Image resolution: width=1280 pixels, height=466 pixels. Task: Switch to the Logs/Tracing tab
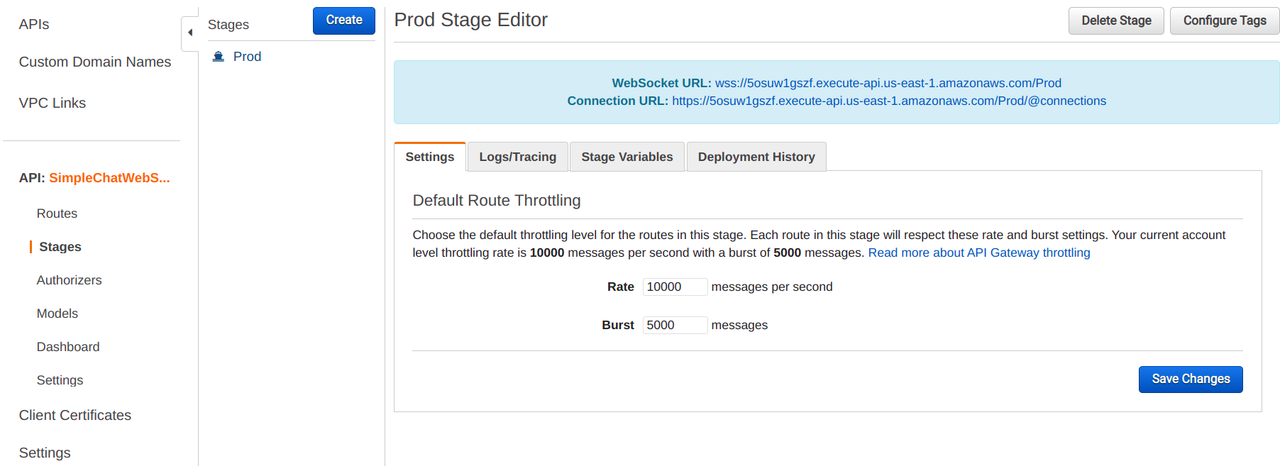coord(517,157)
